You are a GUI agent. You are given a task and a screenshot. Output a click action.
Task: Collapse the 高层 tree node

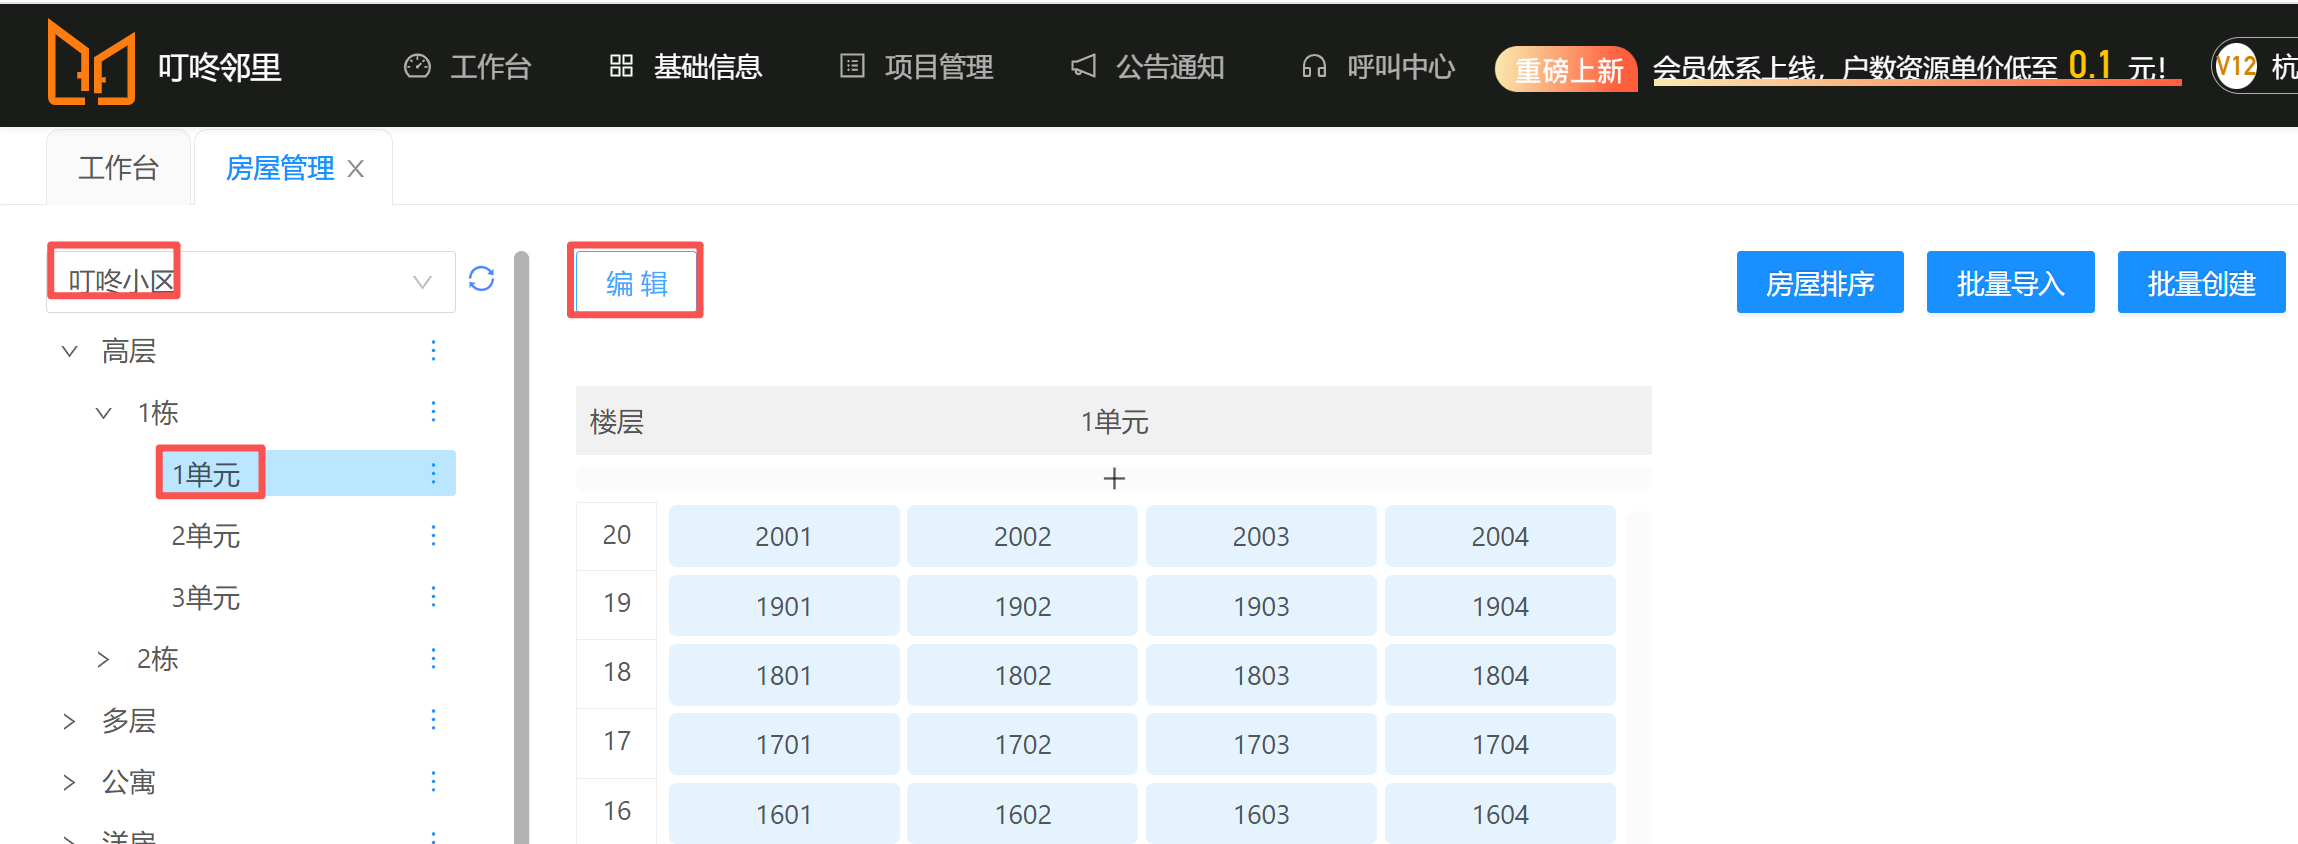[x=69, y=351]
